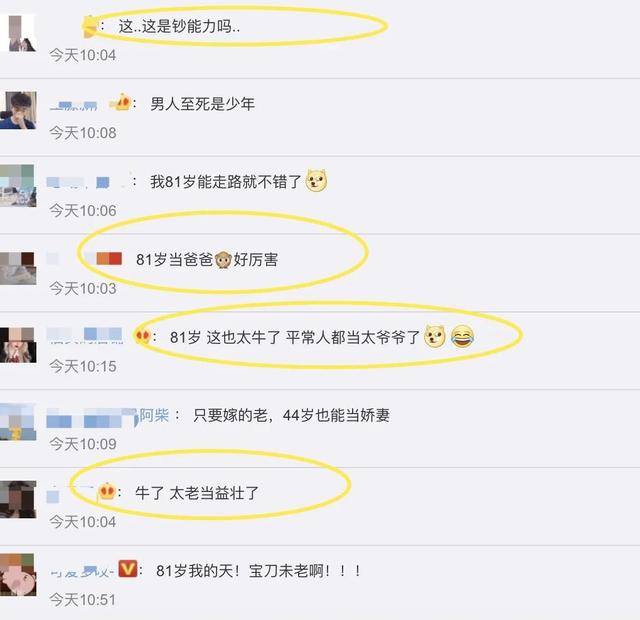
Task: Click the timestamp 今天10:15
Action: click(x=83, y=366)
